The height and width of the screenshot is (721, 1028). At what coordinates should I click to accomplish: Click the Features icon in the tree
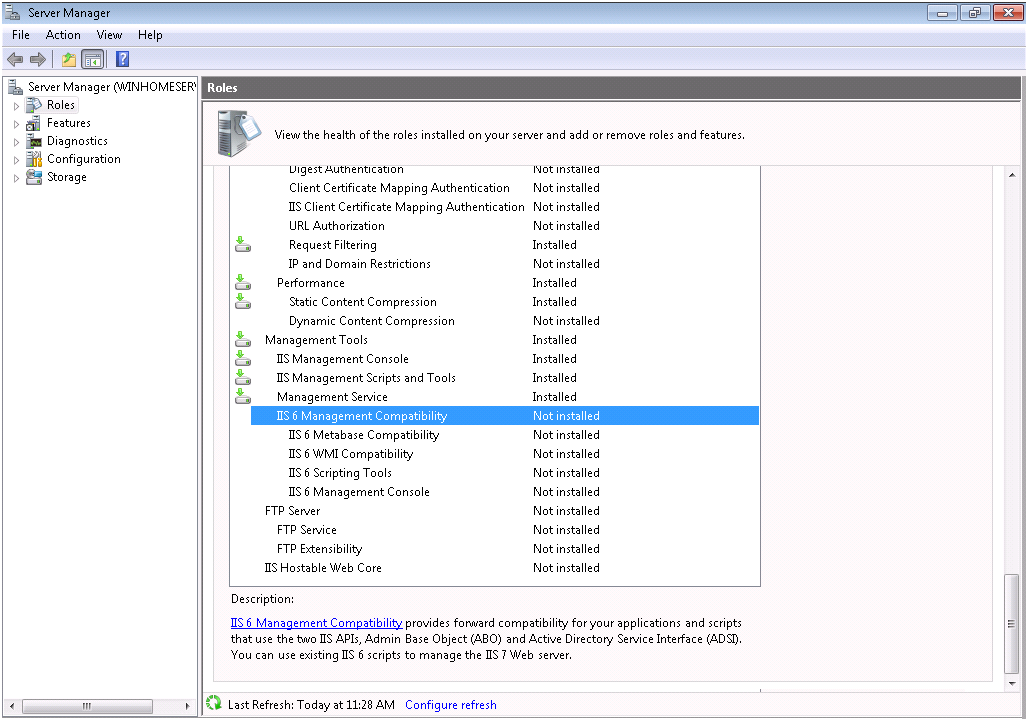(x=34, y=123)
